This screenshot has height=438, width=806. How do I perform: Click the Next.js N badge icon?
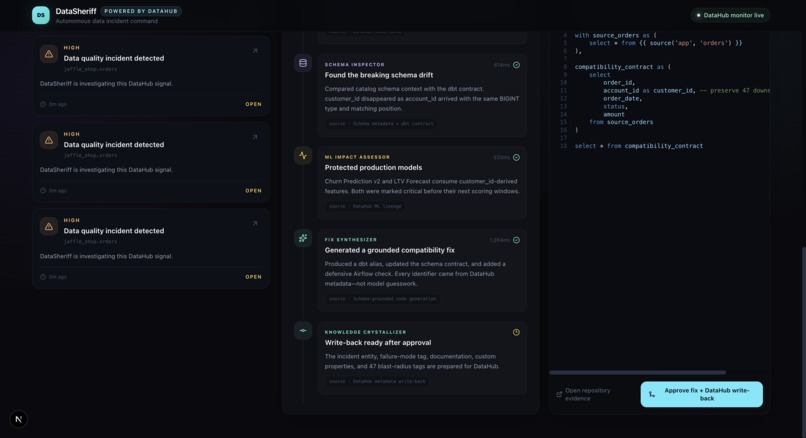19,419
